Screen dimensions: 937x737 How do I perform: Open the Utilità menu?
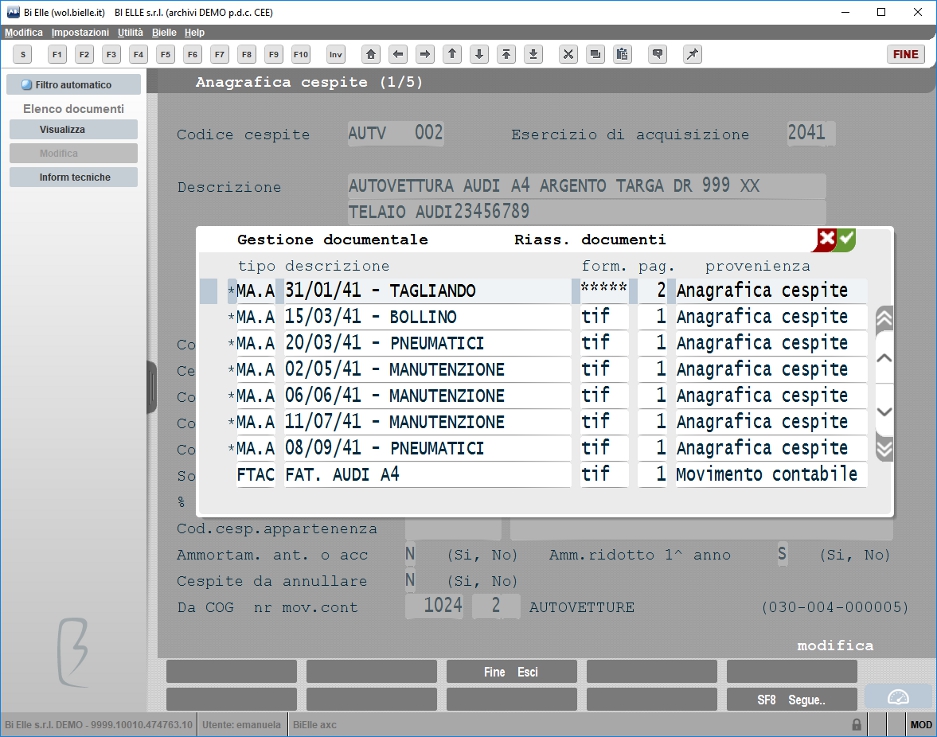pyautogui.click(x=130, y=32)
